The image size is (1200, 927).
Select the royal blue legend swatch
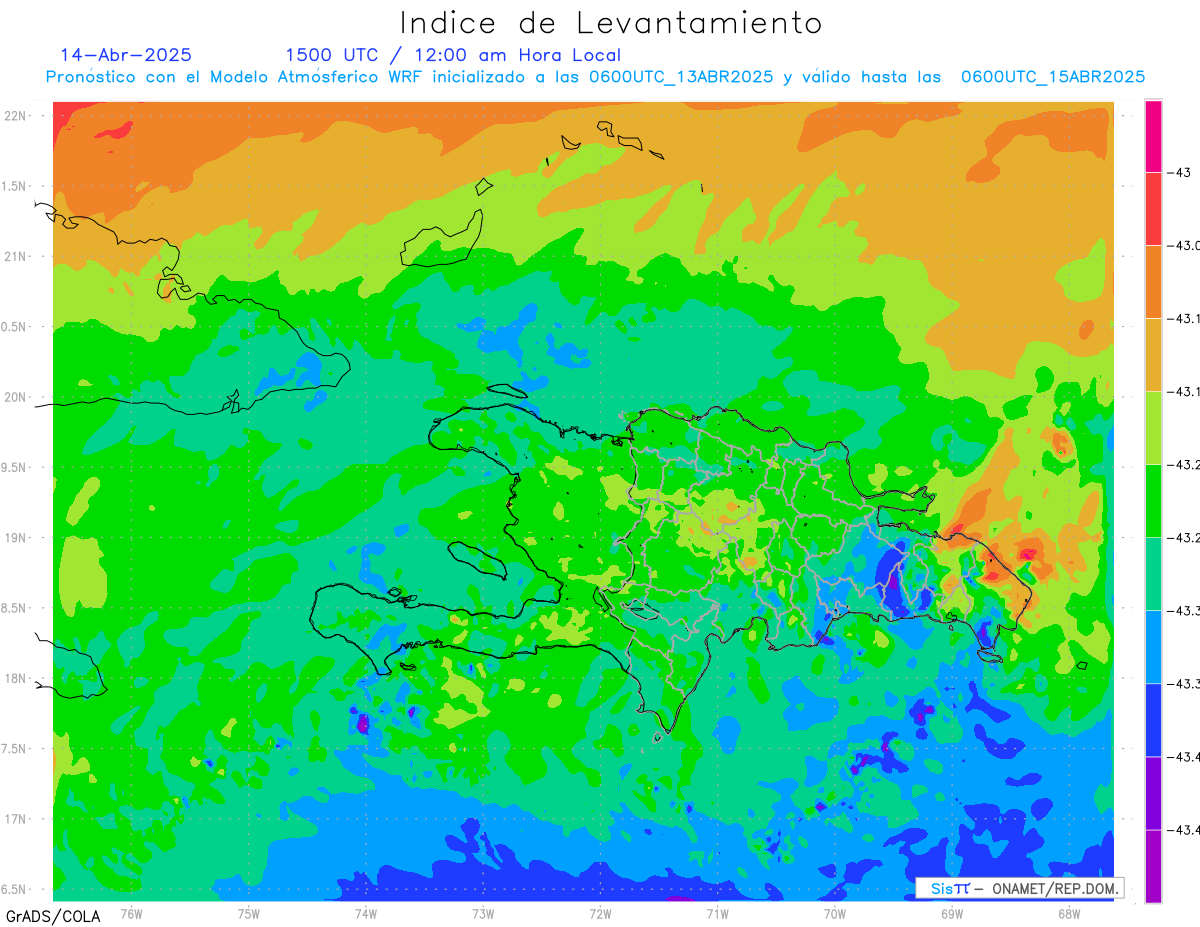1153,720
